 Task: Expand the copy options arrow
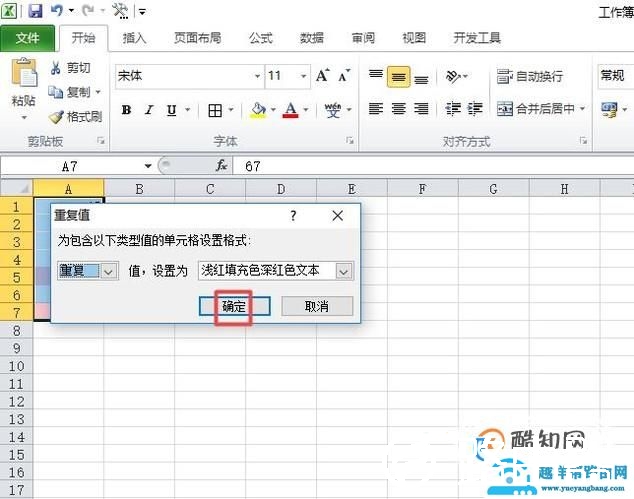coord(97,92)
